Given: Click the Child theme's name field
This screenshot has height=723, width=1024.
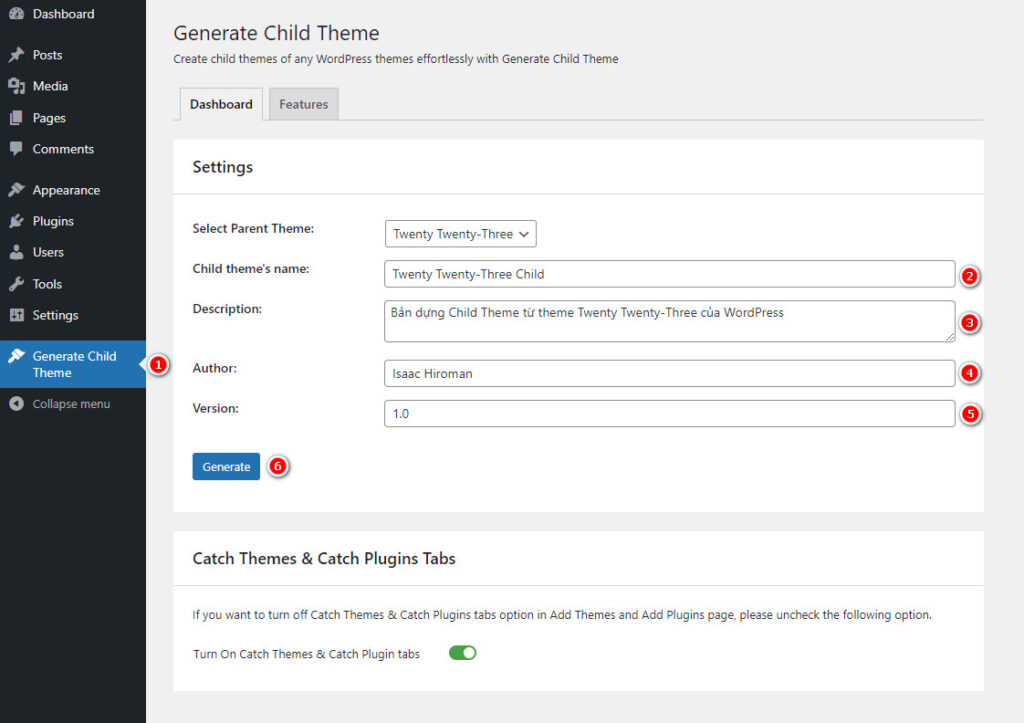Looking at the screenshot, I should click(x=669, y=274).
